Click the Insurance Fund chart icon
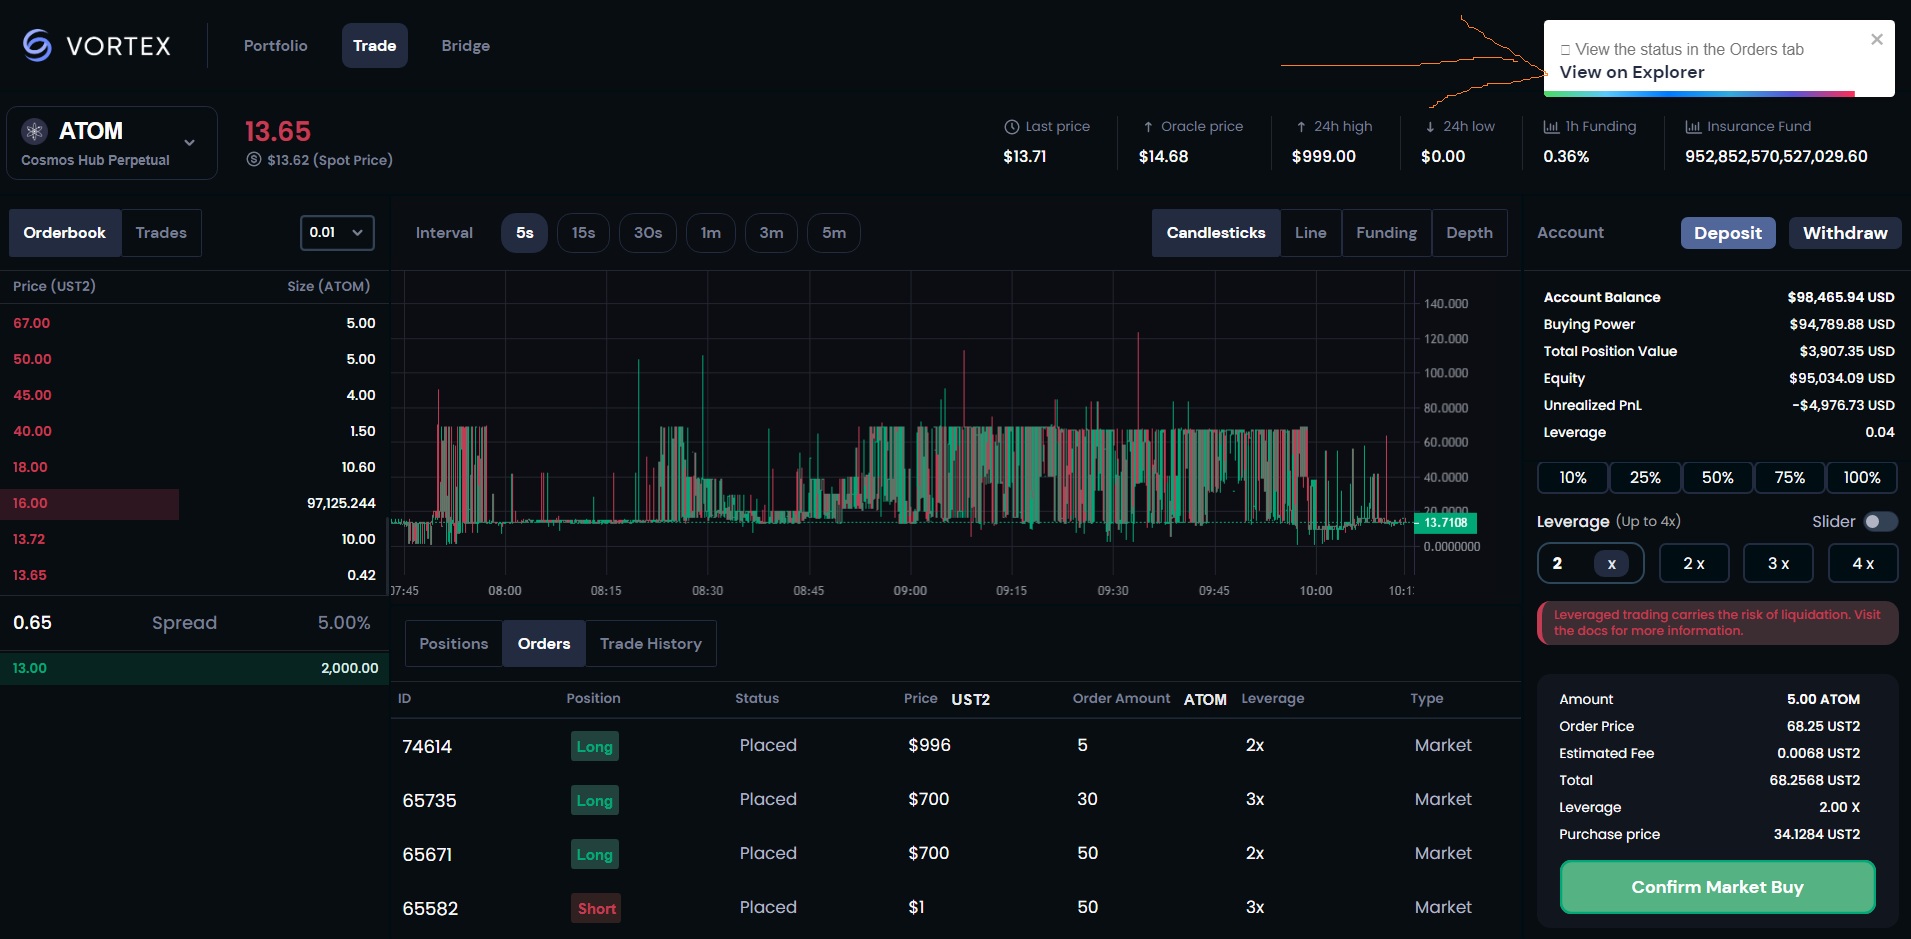Image resolution: width=1911 pixels, height=939 pixels. (1693, 127)
